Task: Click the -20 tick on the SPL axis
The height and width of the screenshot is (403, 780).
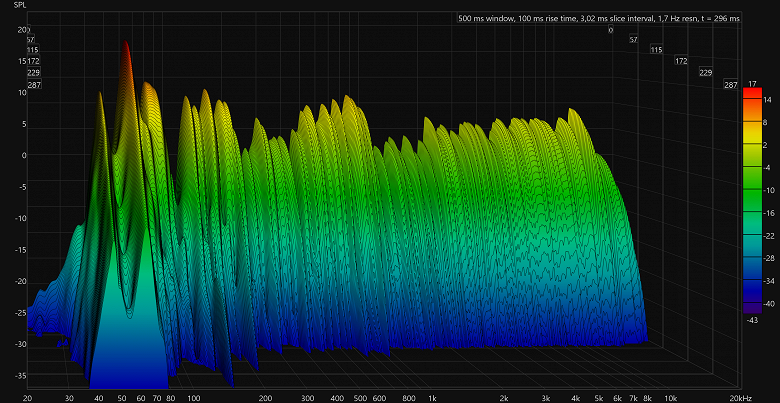Action: [21, 282]
